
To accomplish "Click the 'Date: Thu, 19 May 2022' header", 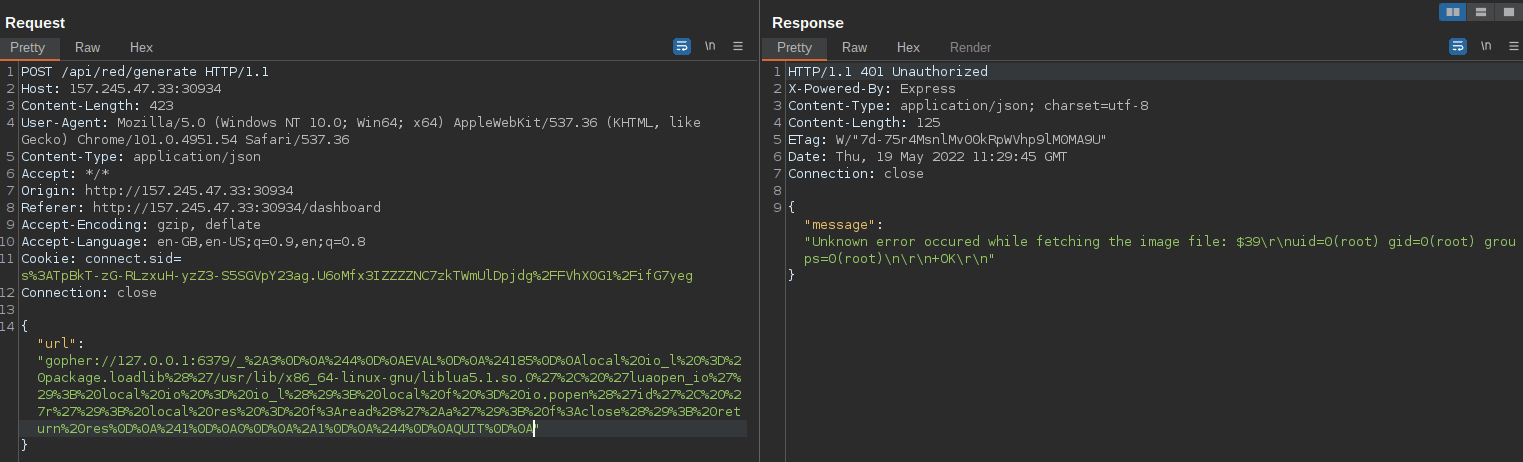I will [928, 157].
